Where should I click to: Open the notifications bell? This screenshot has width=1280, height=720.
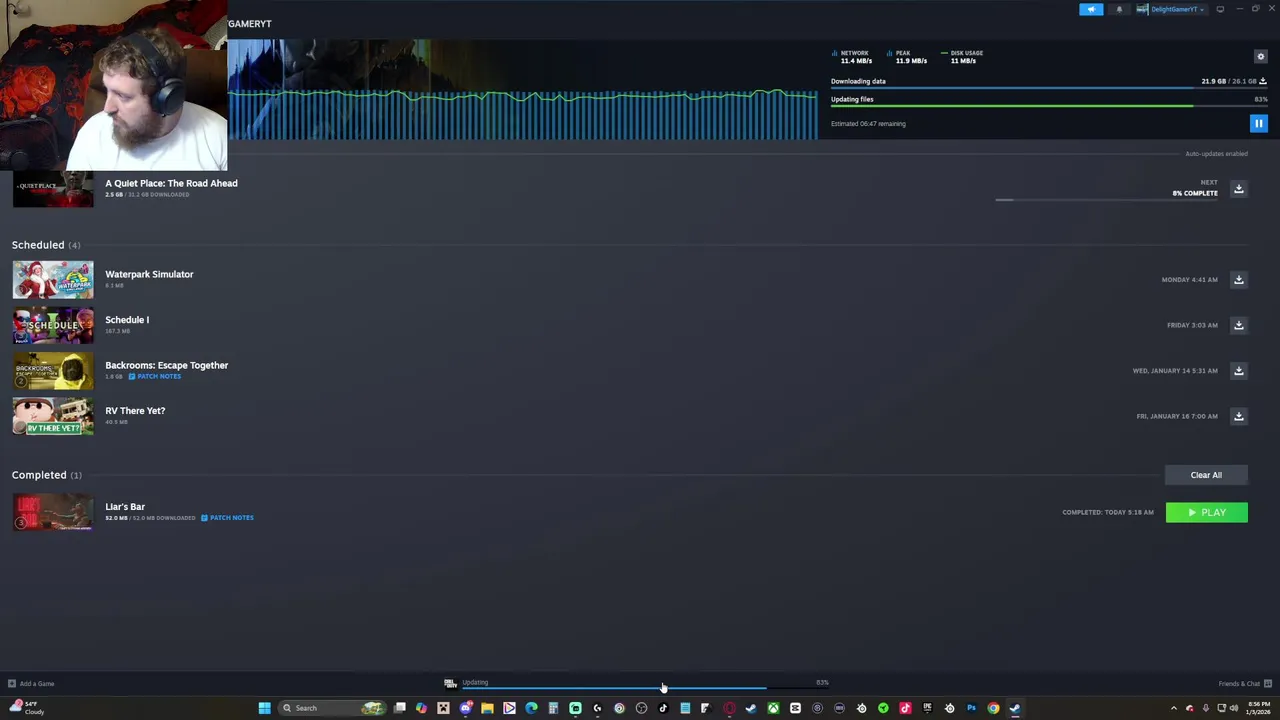click(x=1119, y=9)
